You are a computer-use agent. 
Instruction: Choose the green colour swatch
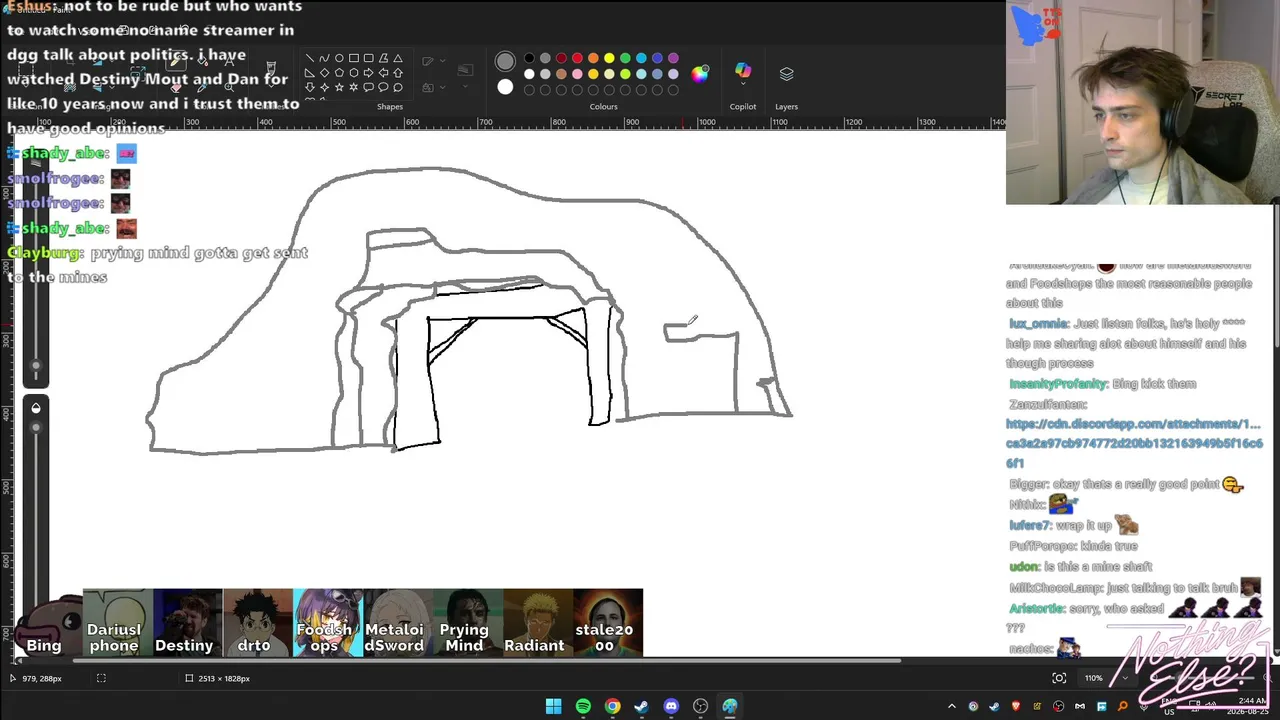[x=625, y=58]
